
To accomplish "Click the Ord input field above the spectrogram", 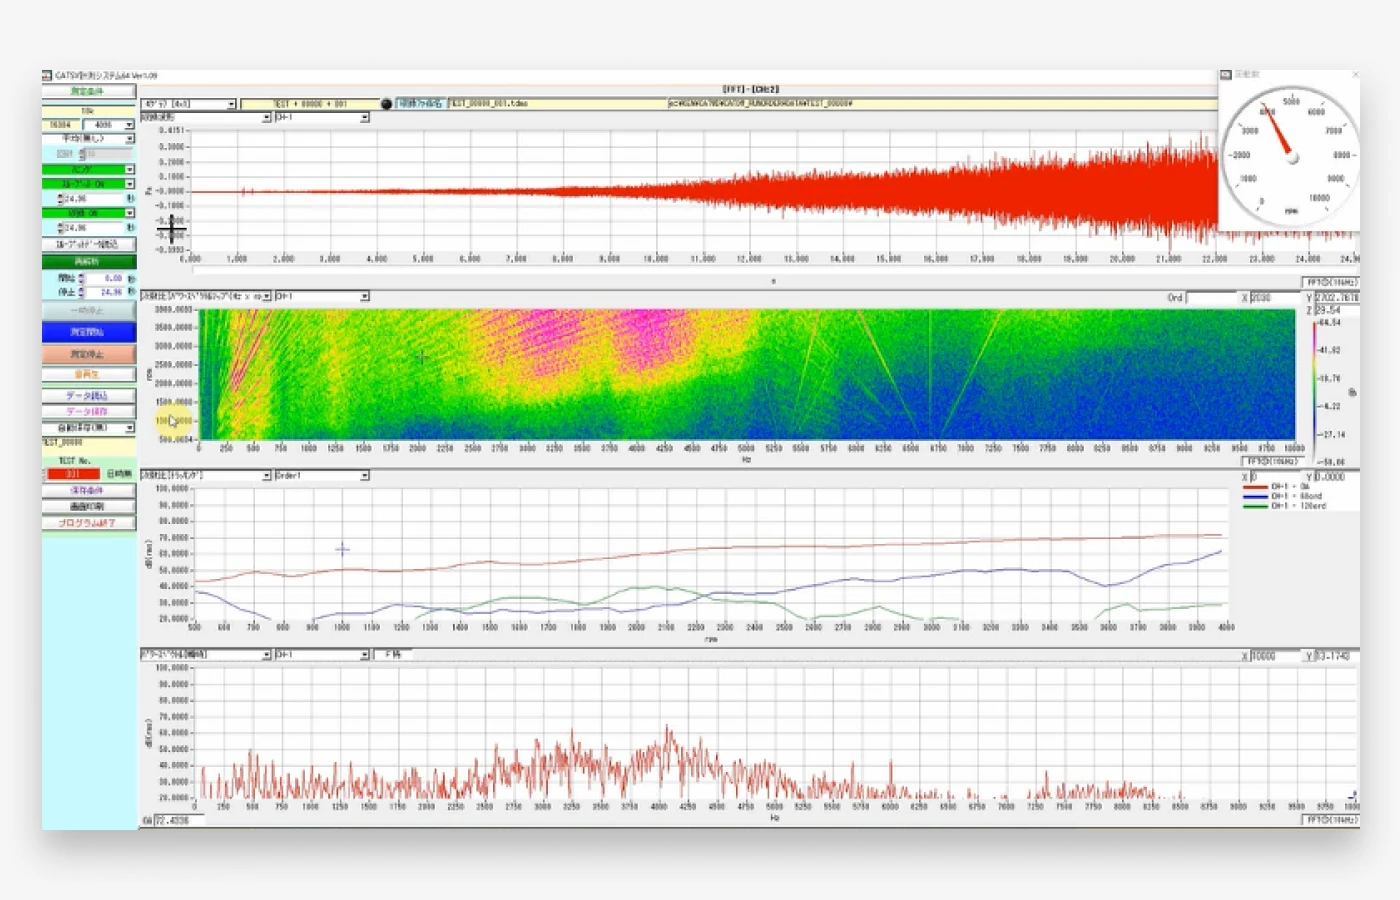I will [1211, 298].
